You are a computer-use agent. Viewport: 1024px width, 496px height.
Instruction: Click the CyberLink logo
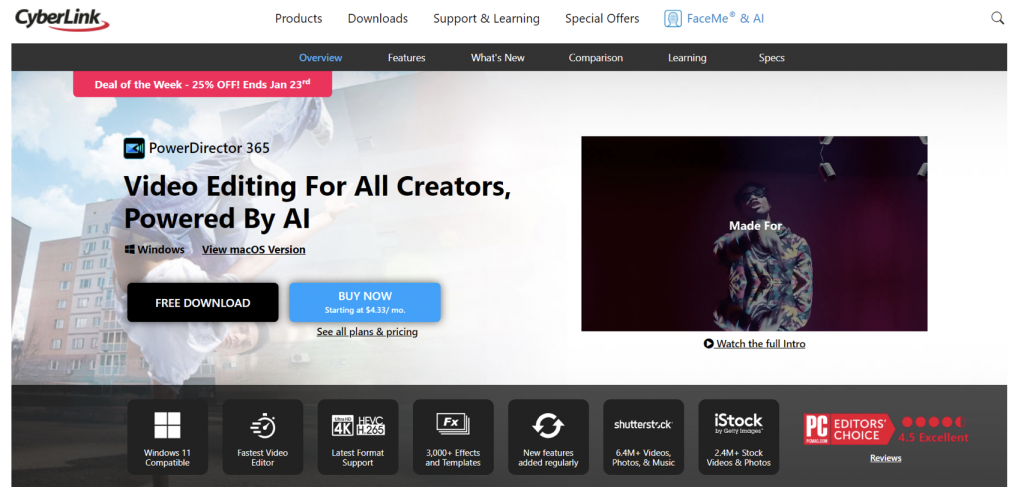click(62, 19)
